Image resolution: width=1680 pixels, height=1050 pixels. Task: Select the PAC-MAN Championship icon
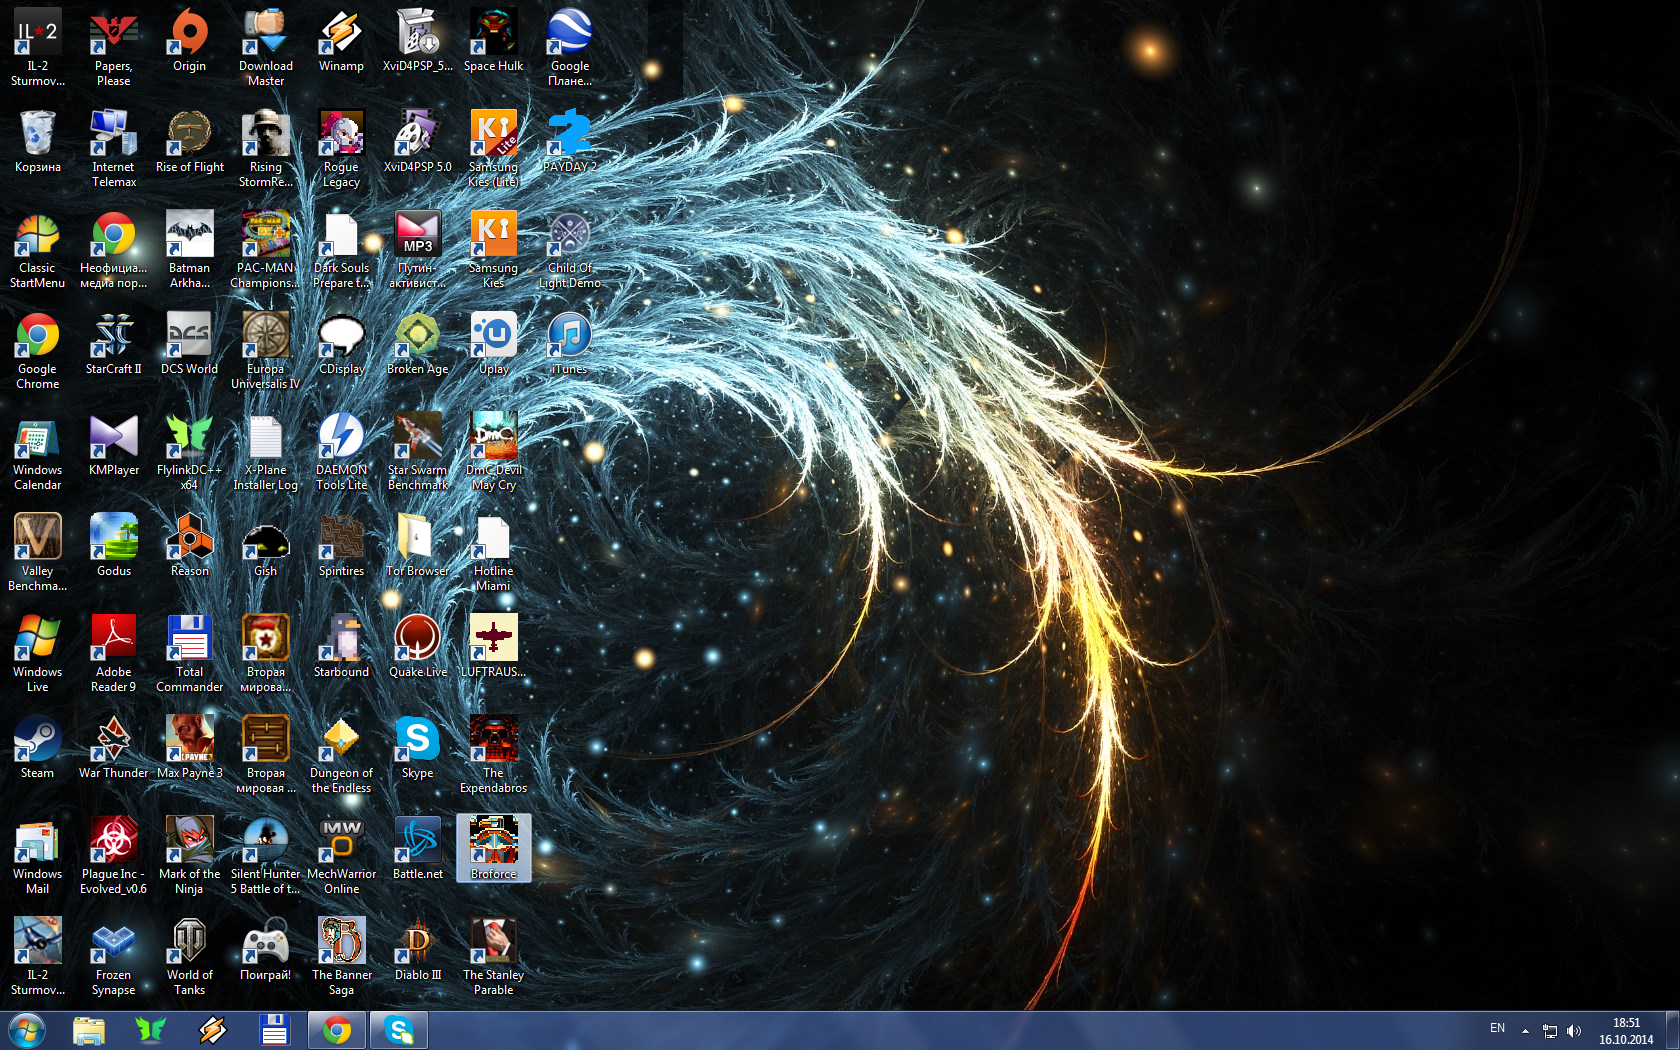(265, 249)
